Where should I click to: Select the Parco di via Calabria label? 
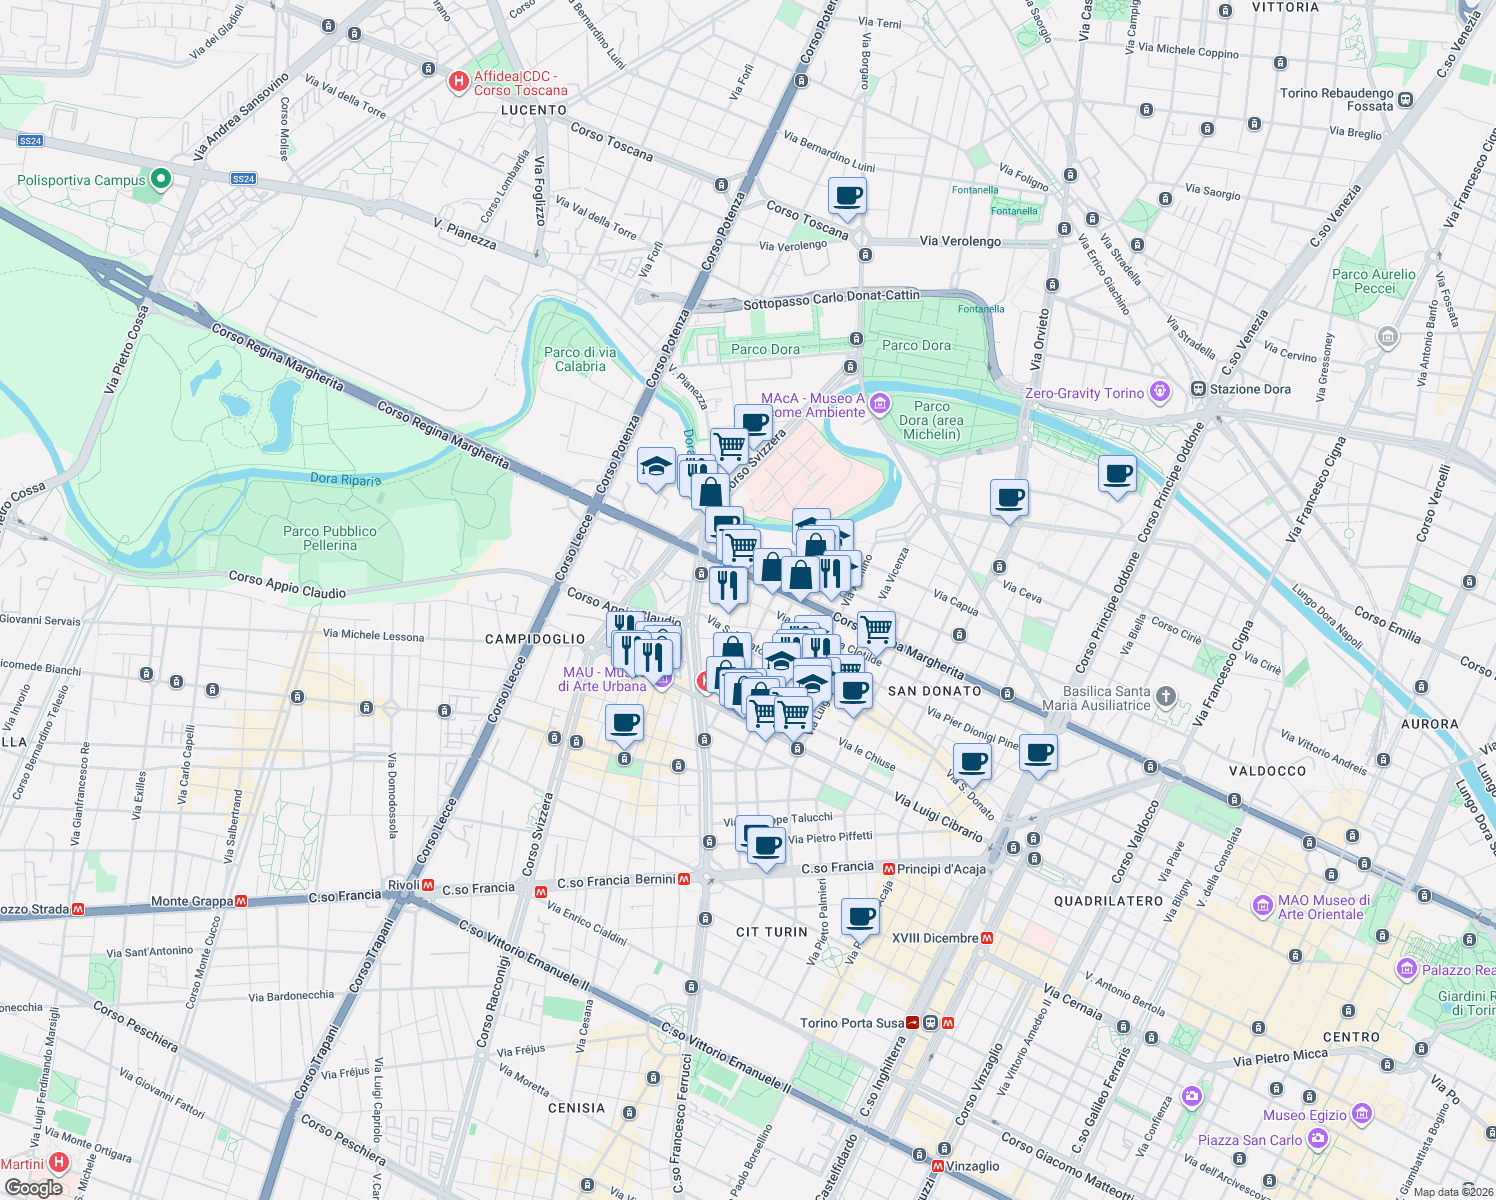click(x=580, y=359)
